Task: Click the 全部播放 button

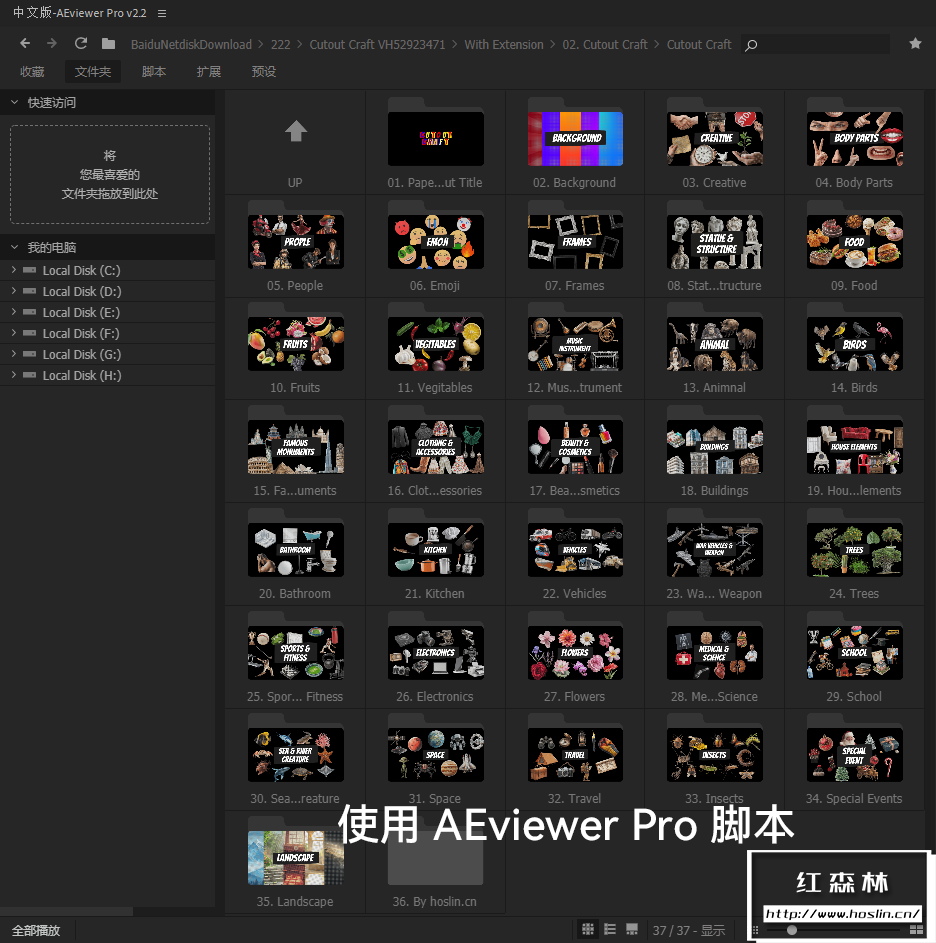Action: coord(36,930)
